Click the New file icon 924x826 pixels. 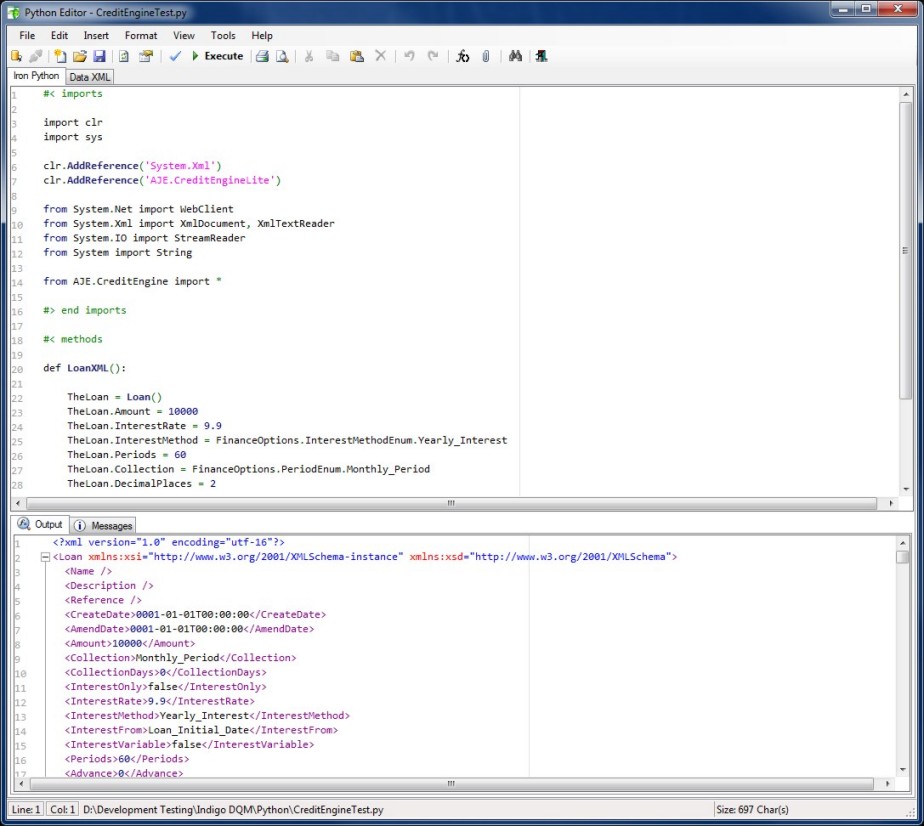tap(60, 57)
